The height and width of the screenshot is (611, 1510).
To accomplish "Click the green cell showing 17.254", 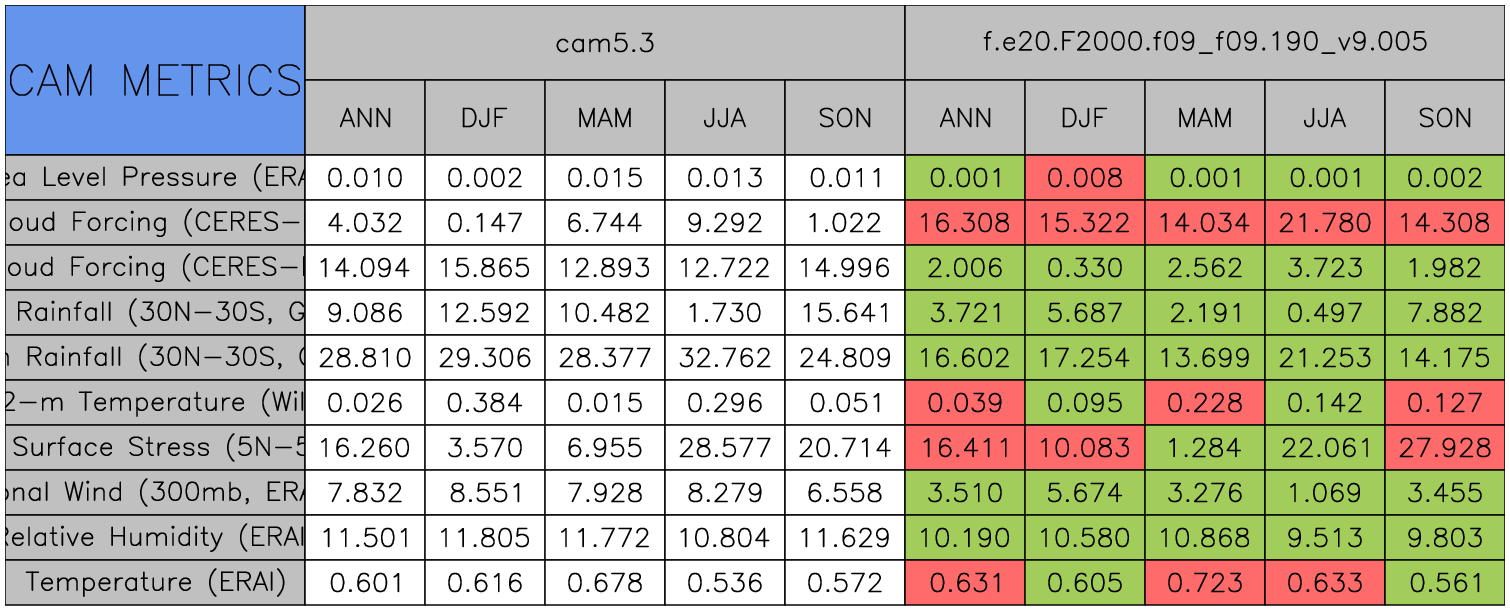I will click(x=1085, y=358).
